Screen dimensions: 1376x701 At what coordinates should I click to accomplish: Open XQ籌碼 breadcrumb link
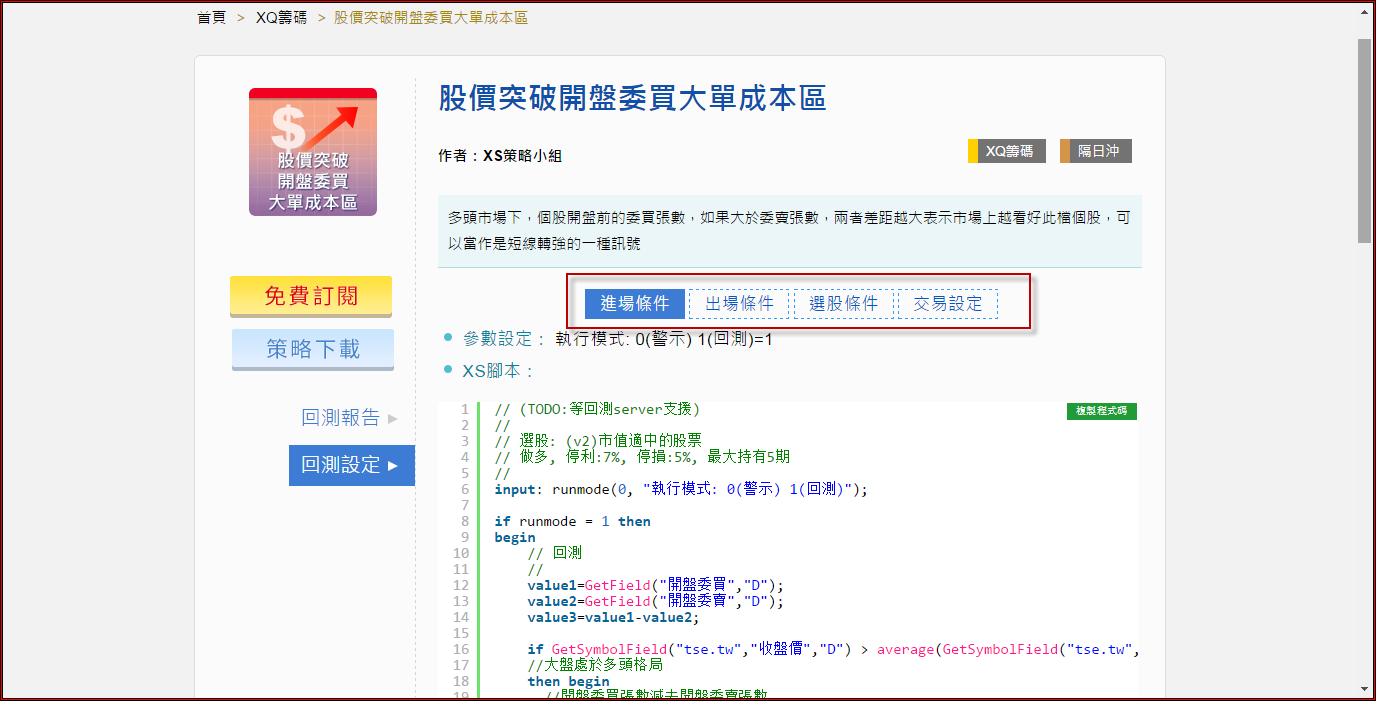pyautogui.click(x=281, y=17)
